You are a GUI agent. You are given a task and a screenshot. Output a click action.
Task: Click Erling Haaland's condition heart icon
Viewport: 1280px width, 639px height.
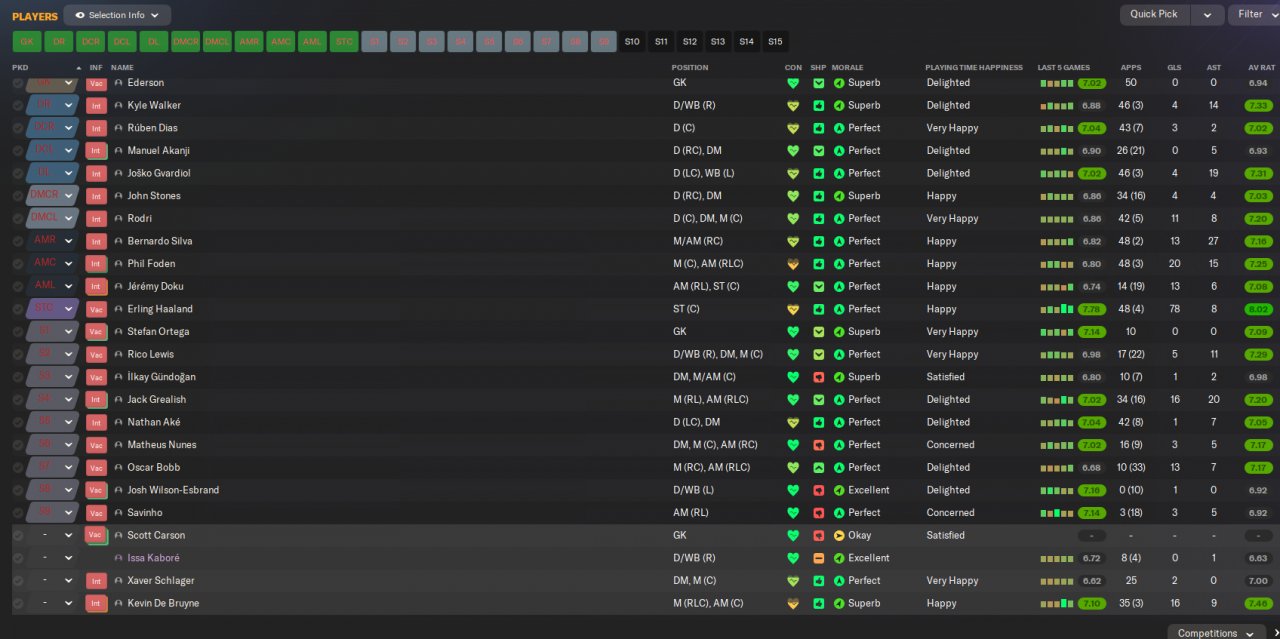(x=793, y=309)
